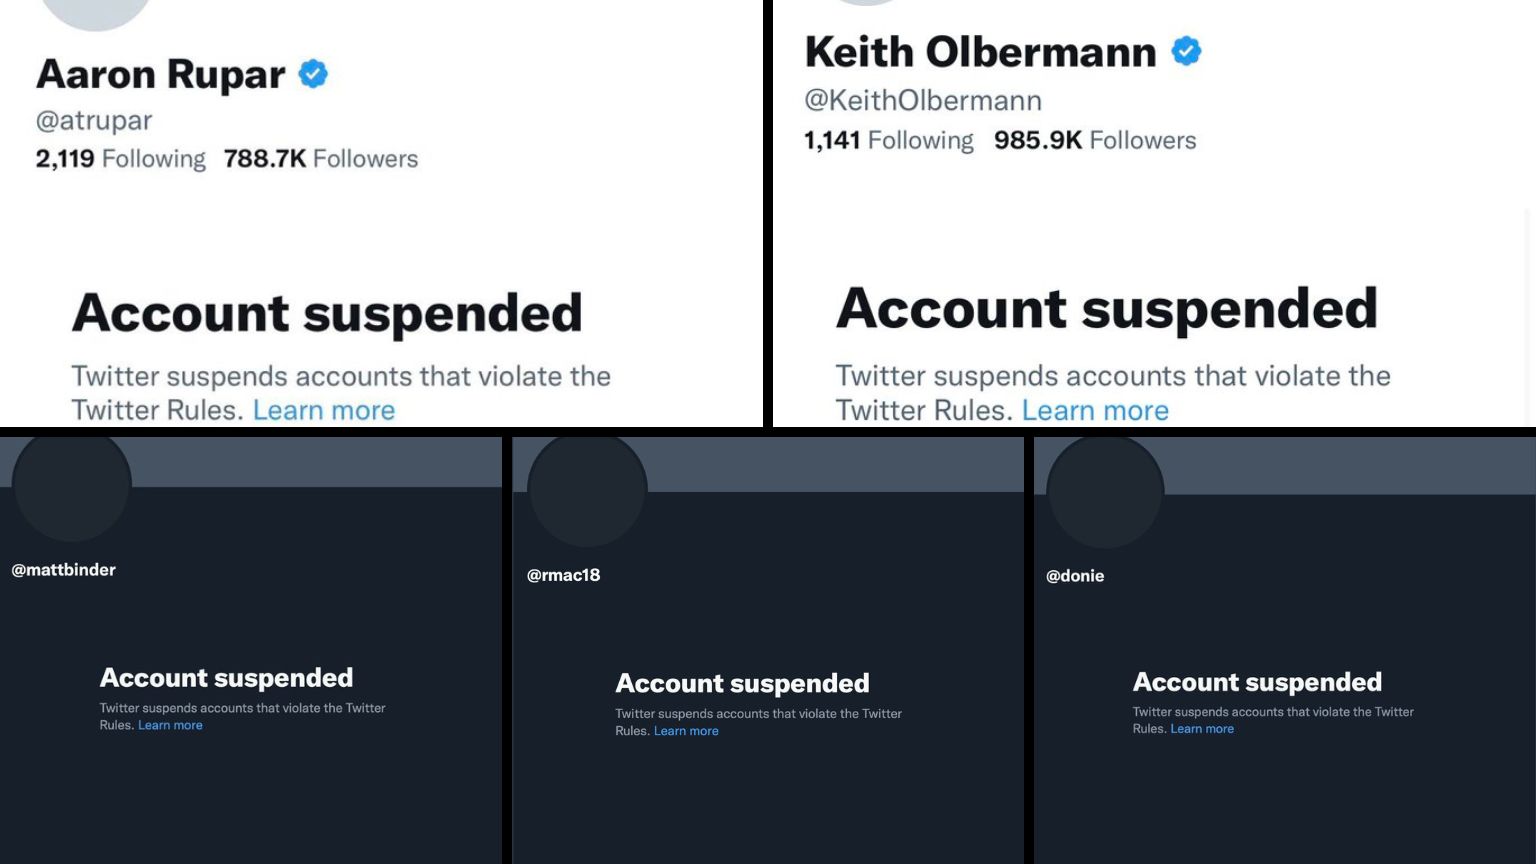This screenshot has width=1536, height=864.
Task: Open Keith Olbermann's 985.9K Followers list
Action: (1095, 140)
